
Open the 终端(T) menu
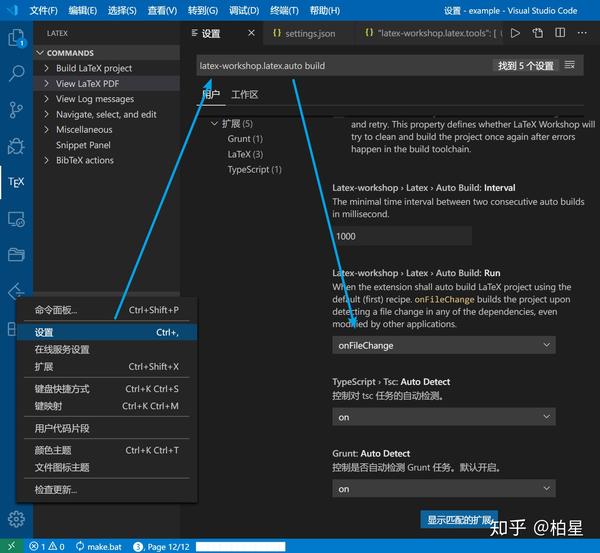(x=284, y=10)
